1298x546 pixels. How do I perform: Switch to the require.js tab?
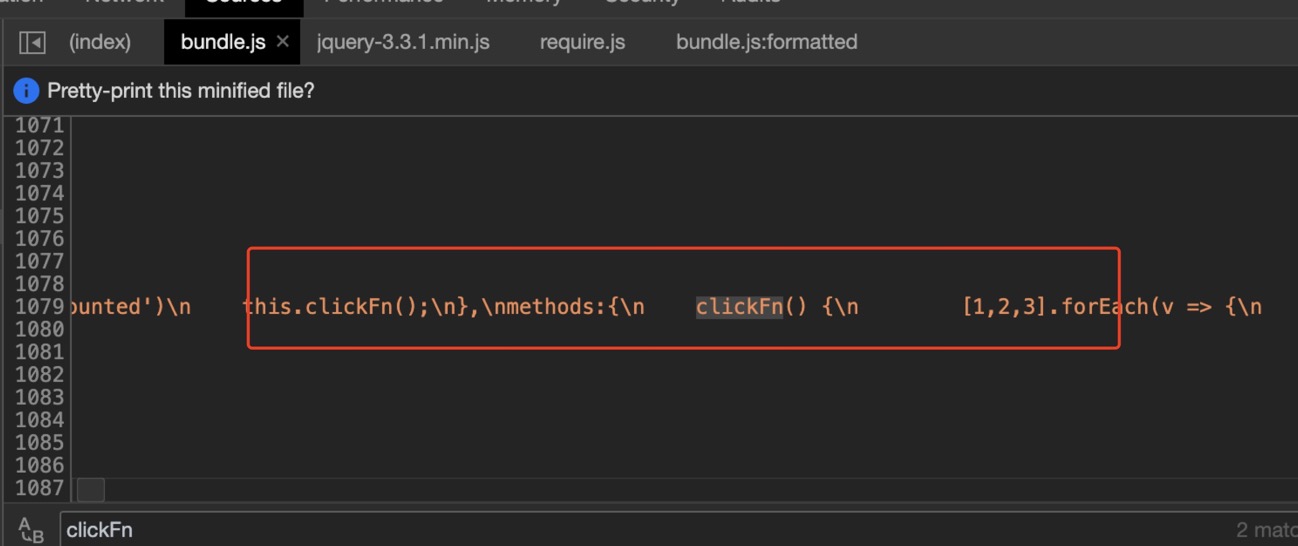coord(582,42)
